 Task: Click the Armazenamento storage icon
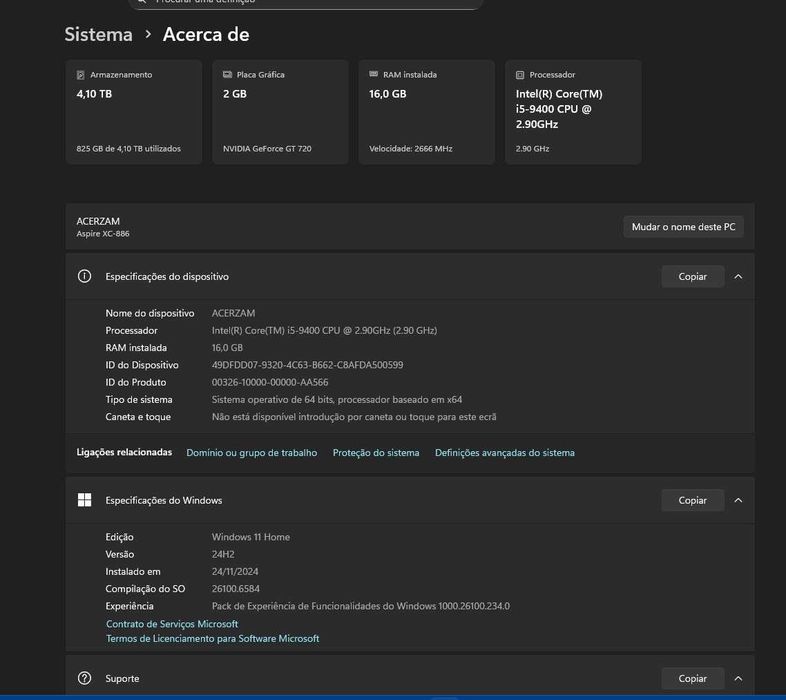81,75
